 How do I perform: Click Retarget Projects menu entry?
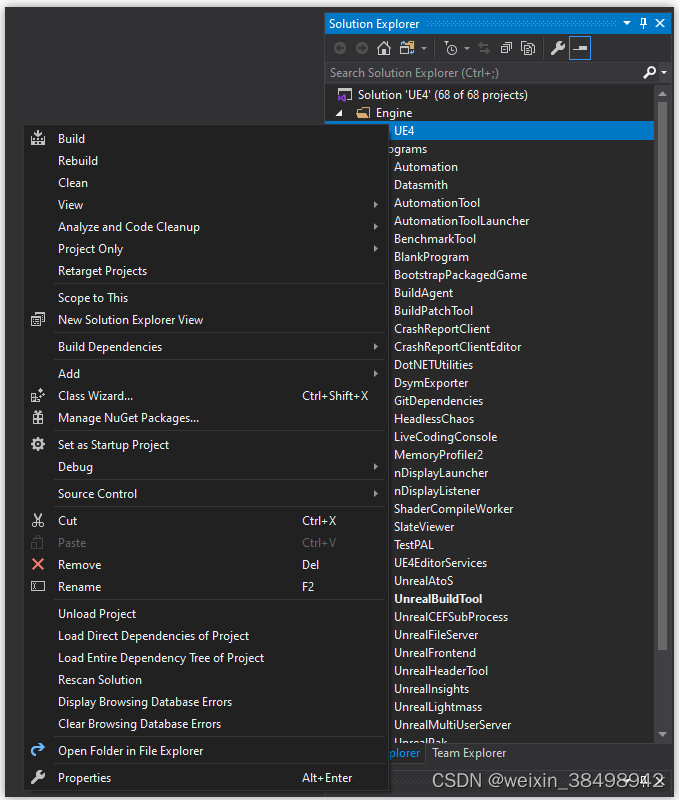(206, 271)
